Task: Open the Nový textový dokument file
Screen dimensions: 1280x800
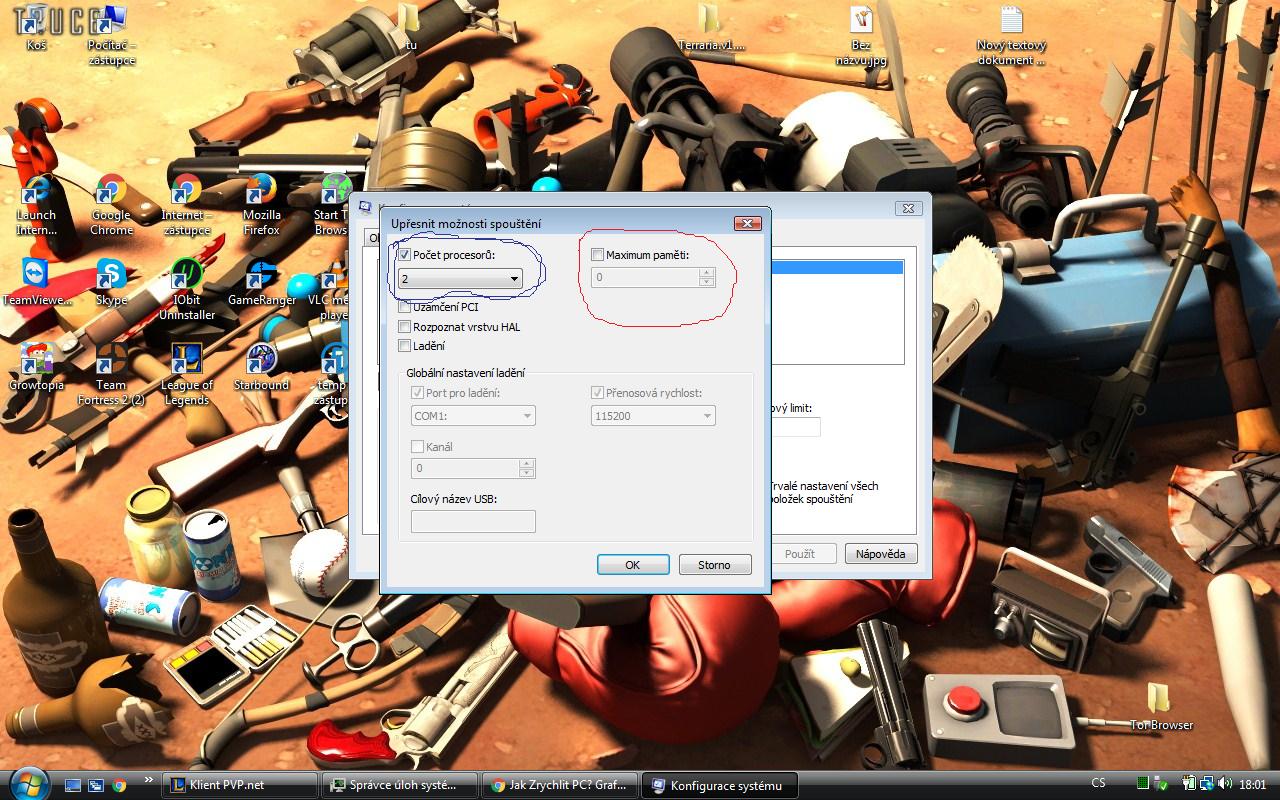Action: [x=1011, y=34]
